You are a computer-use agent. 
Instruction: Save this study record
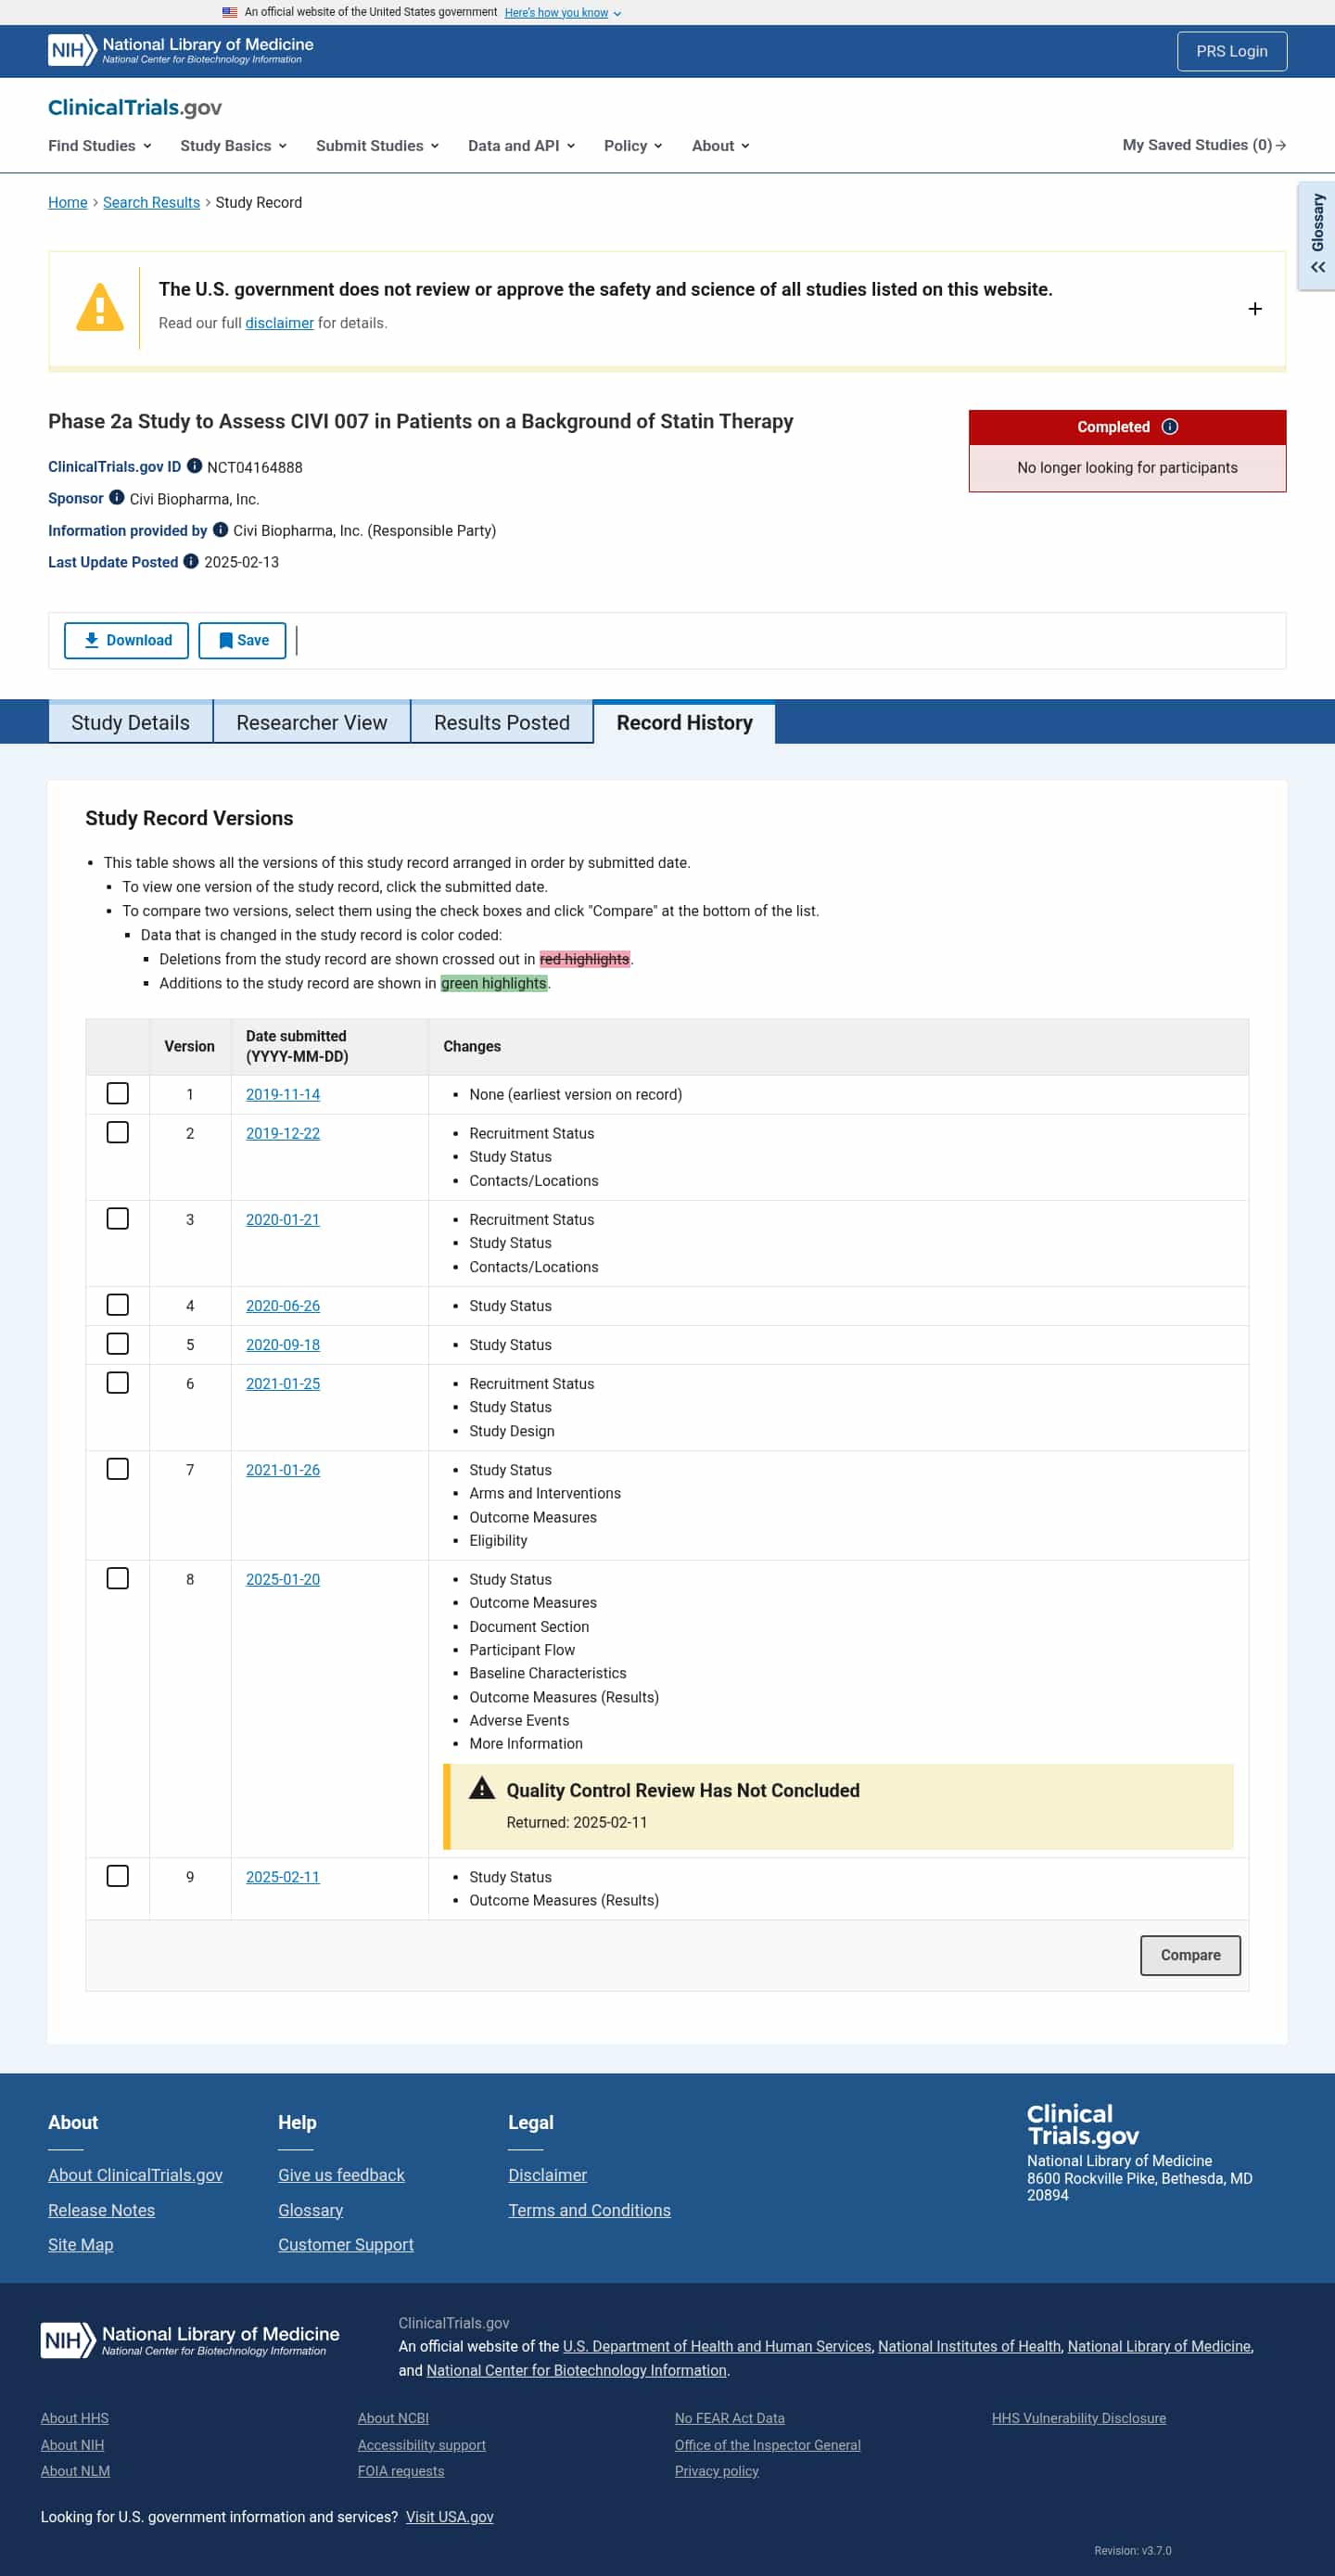point(242,640)
